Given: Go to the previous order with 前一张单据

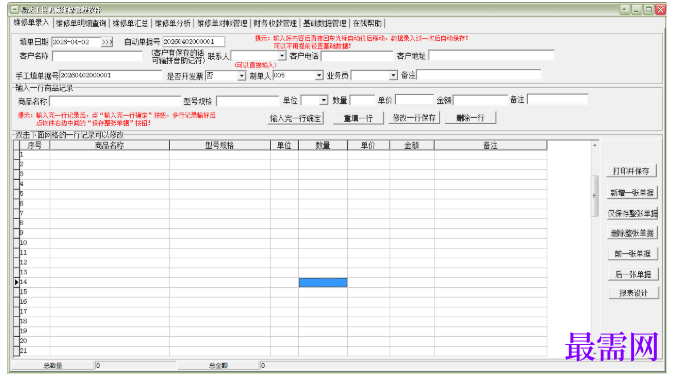Looking at the screenshot, I should pyautogui.click(x=633, y=254).
